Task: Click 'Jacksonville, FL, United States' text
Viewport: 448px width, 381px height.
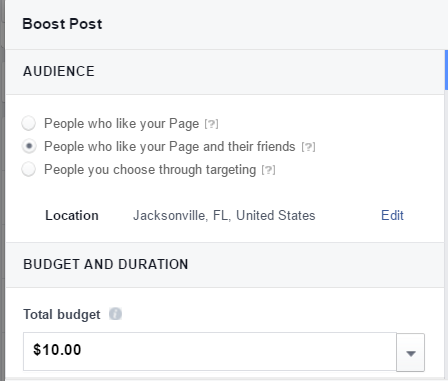Action: (224, 216)
